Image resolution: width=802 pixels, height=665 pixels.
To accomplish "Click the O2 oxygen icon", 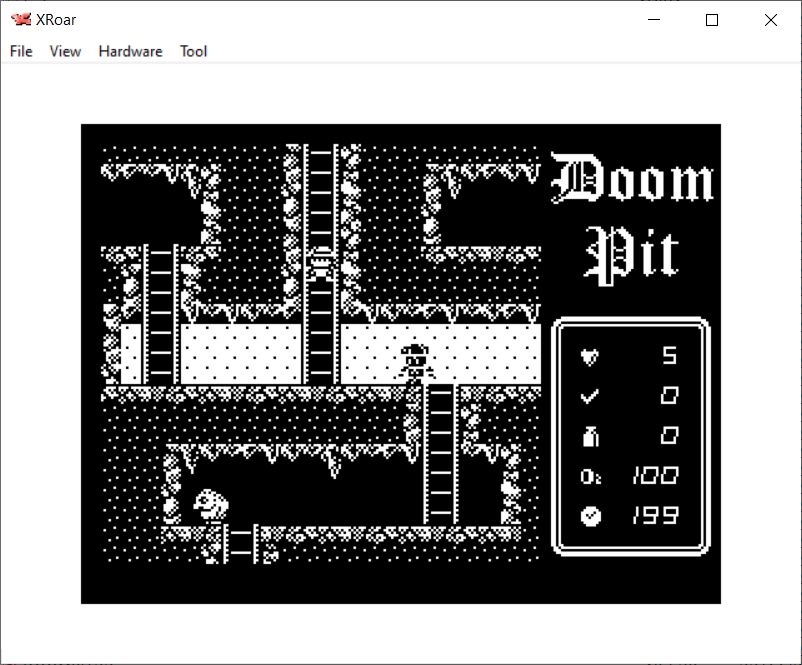I will [590, 477].
